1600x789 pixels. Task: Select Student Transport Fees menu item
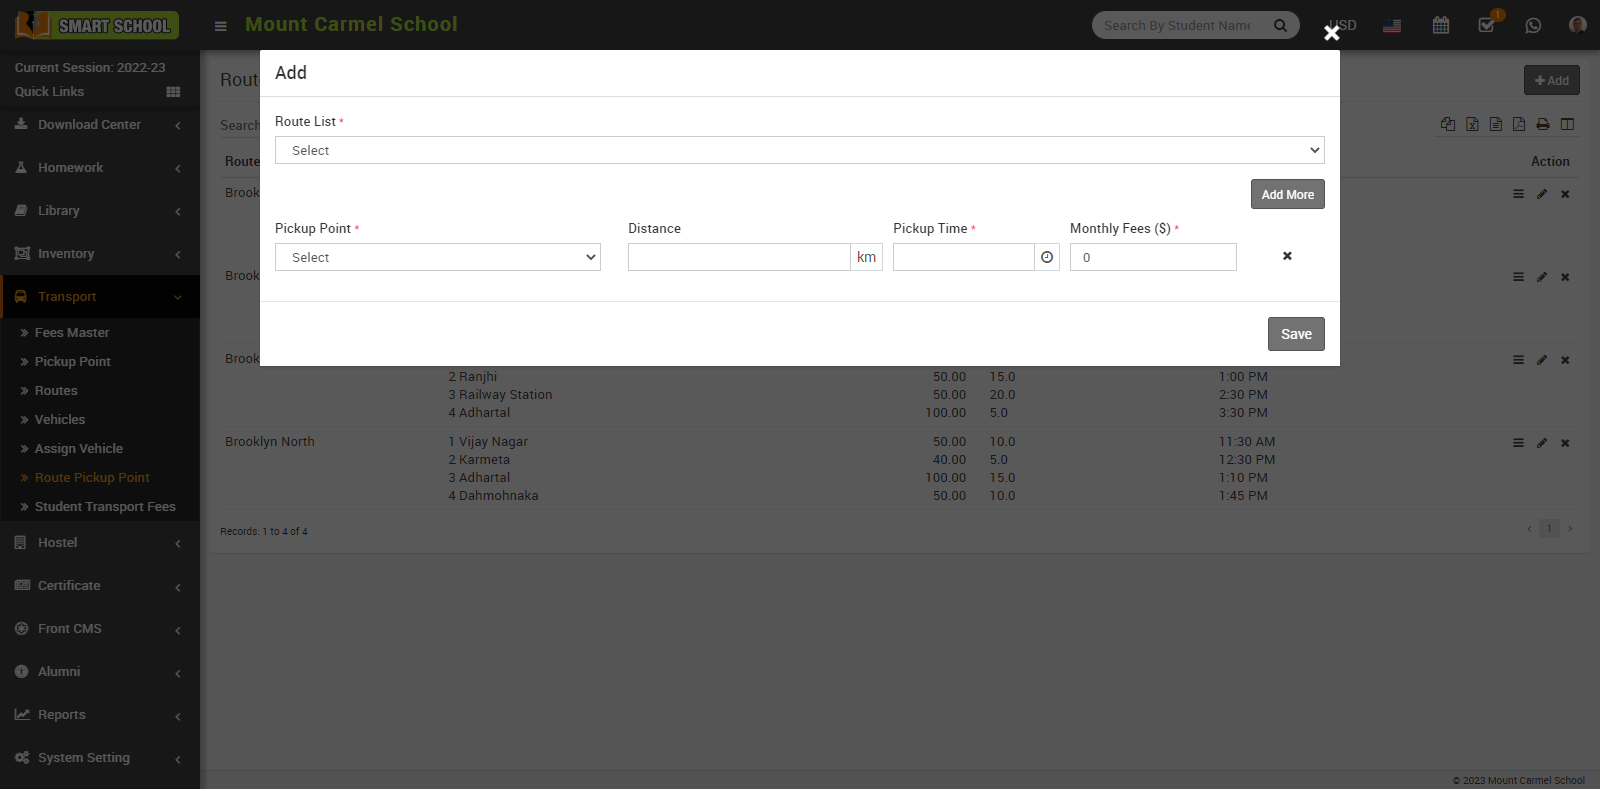tap(105, 507)
